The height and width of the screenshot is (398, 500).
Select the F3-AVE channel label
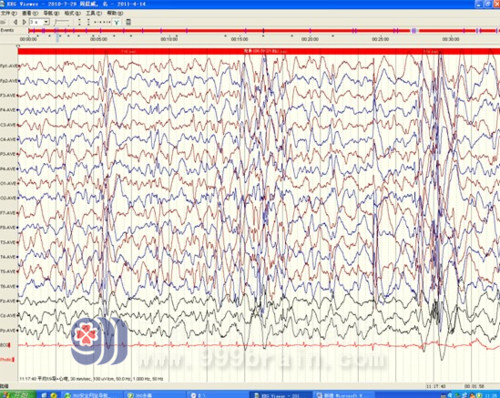click(x=8, y=95)
